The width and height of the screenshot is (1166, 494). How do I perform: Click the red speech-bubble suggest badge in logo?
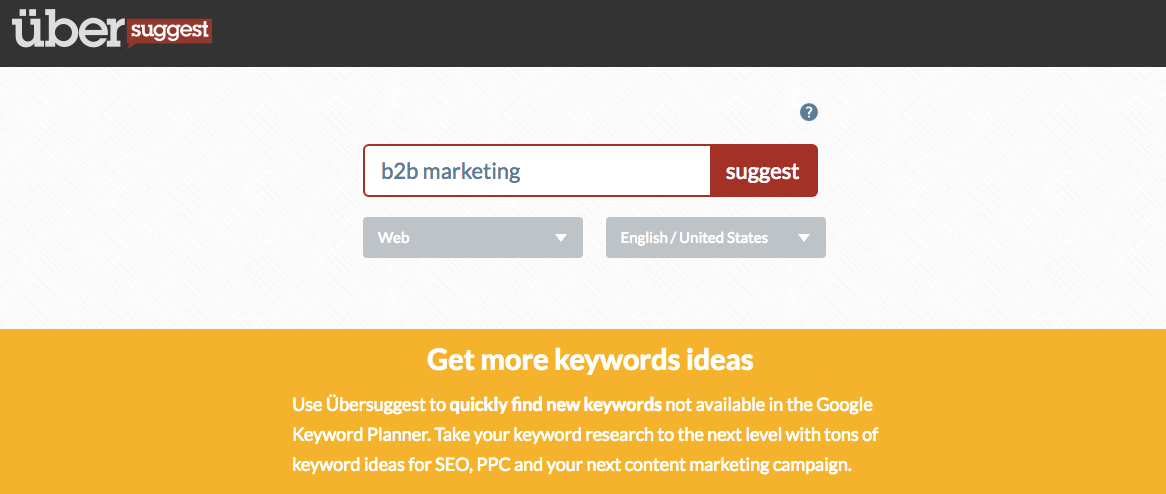click(x=170, y=32)
